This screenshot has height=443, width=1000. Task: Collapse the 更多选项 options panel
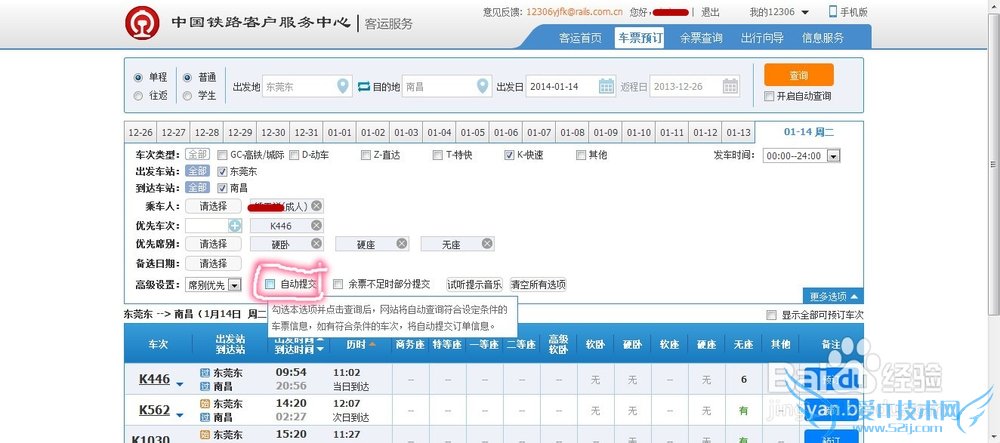coord(832,297)
